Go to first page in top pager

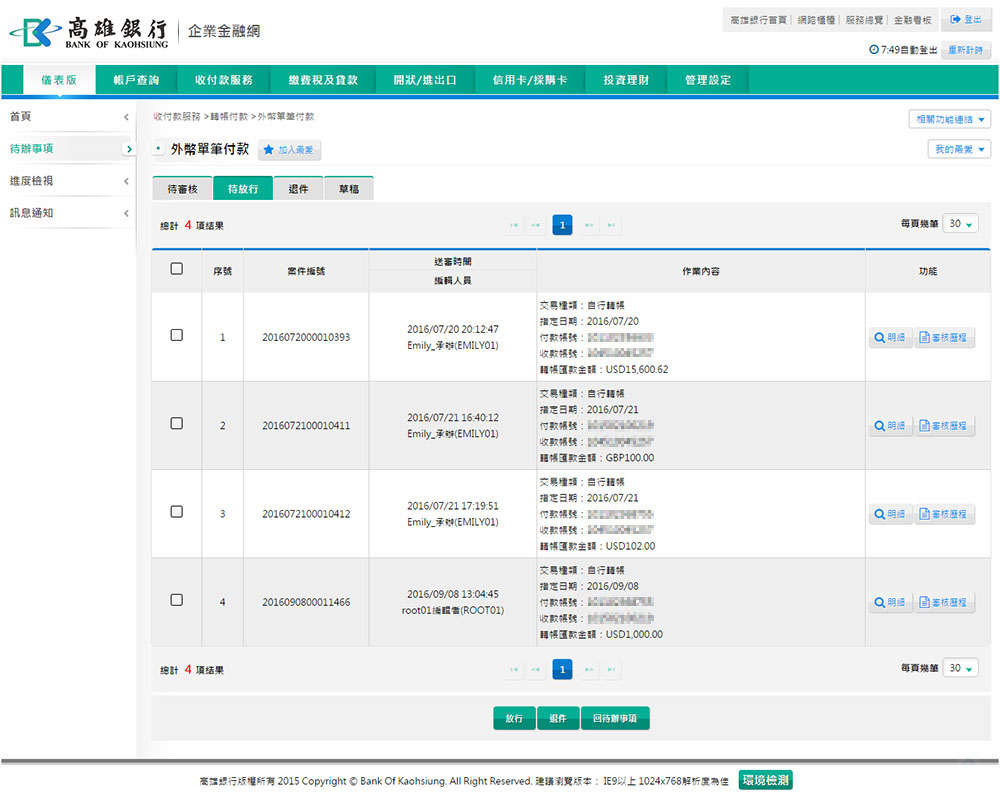tap(514, 225)
